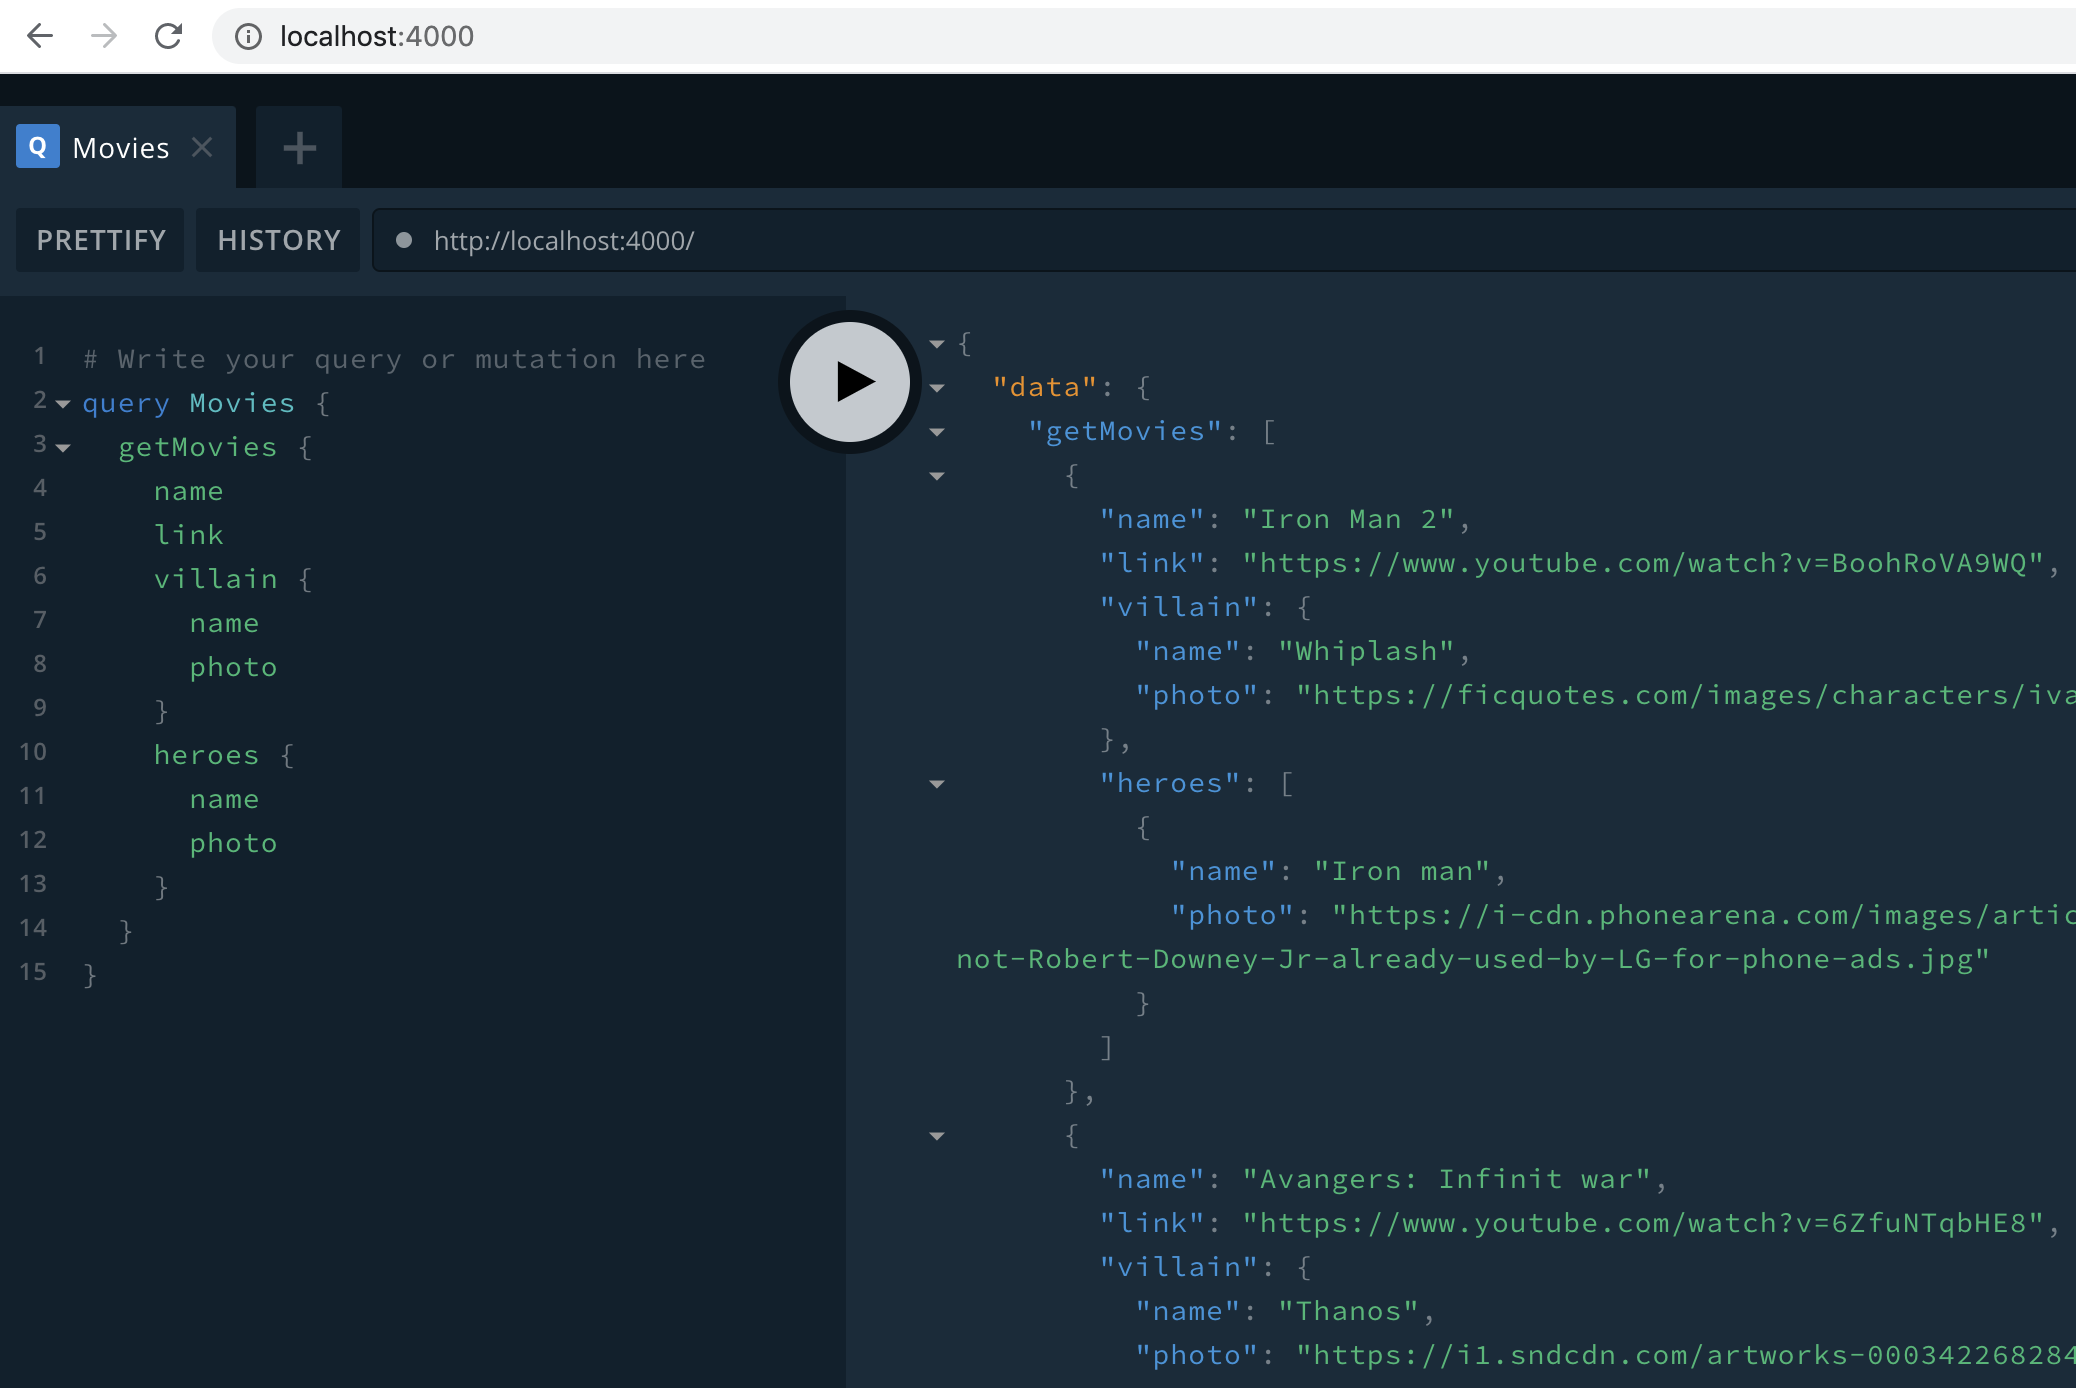
Task: Collapse the query Movies block on line 2
Action: 63,404
